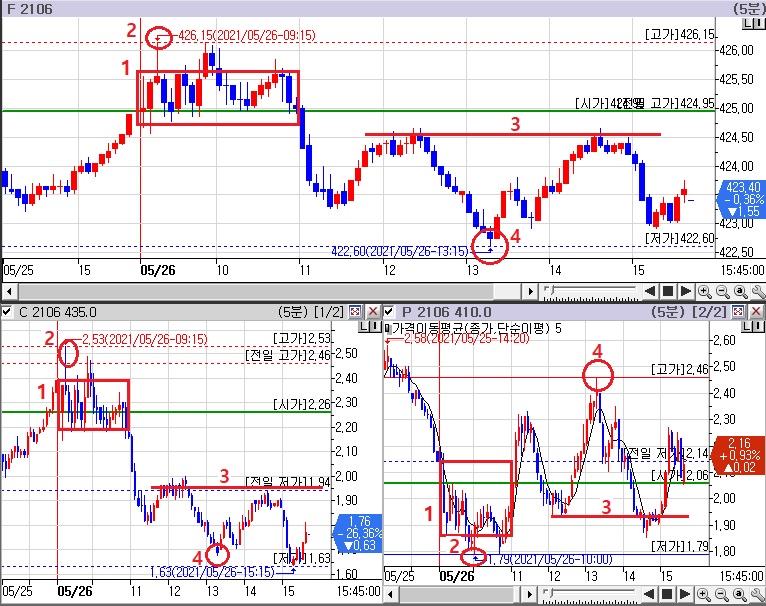This screenshot has width=766, height=606.
Task: Toggle the L button on C 2106 chart
Action: 364,326
